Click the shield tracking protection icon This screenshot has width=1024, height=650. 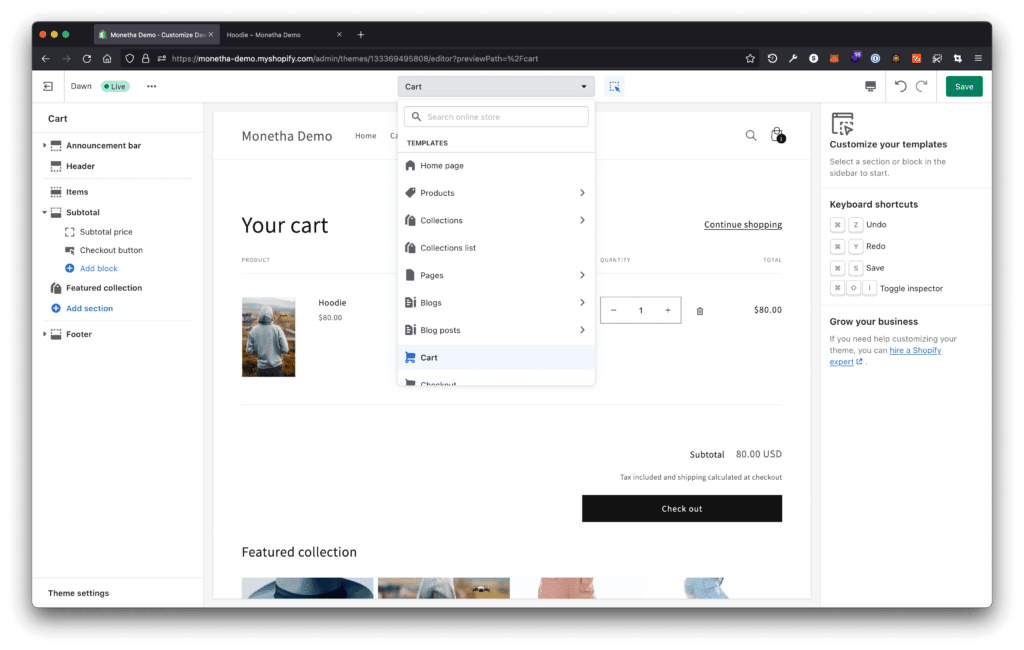129,58
